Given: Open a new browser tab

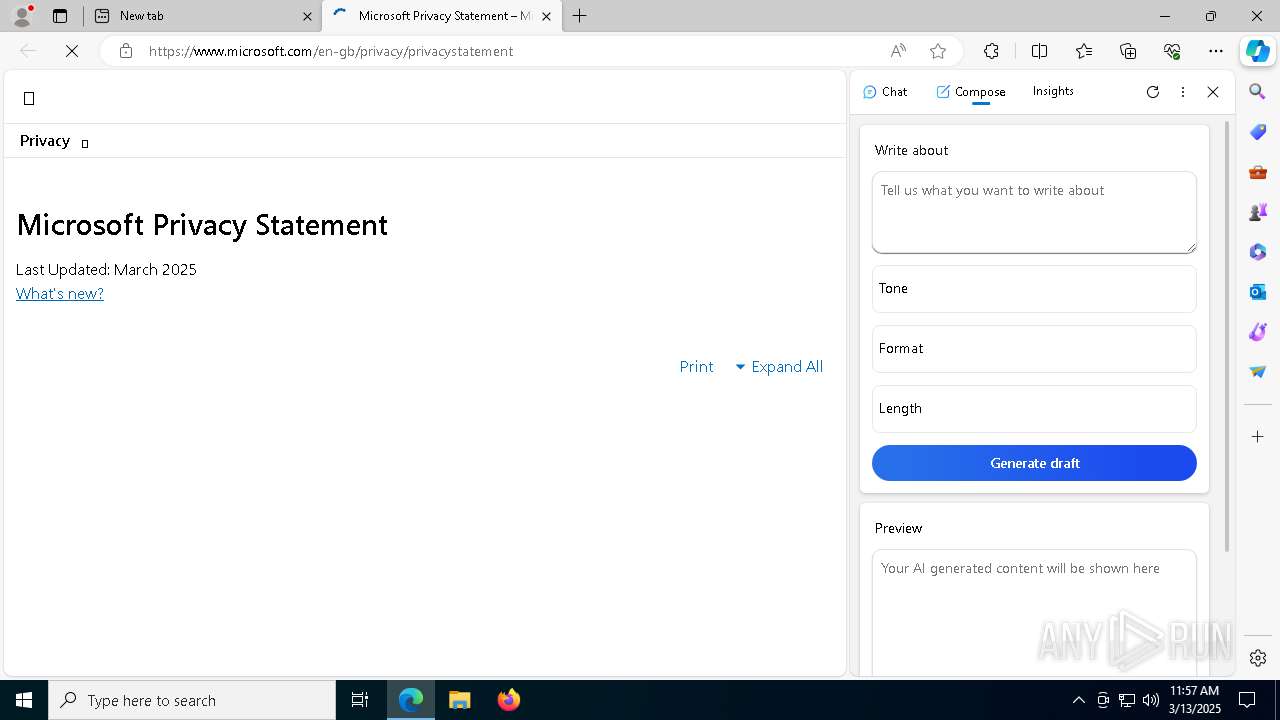Looking at the screenshot, I should coord(580,16).
